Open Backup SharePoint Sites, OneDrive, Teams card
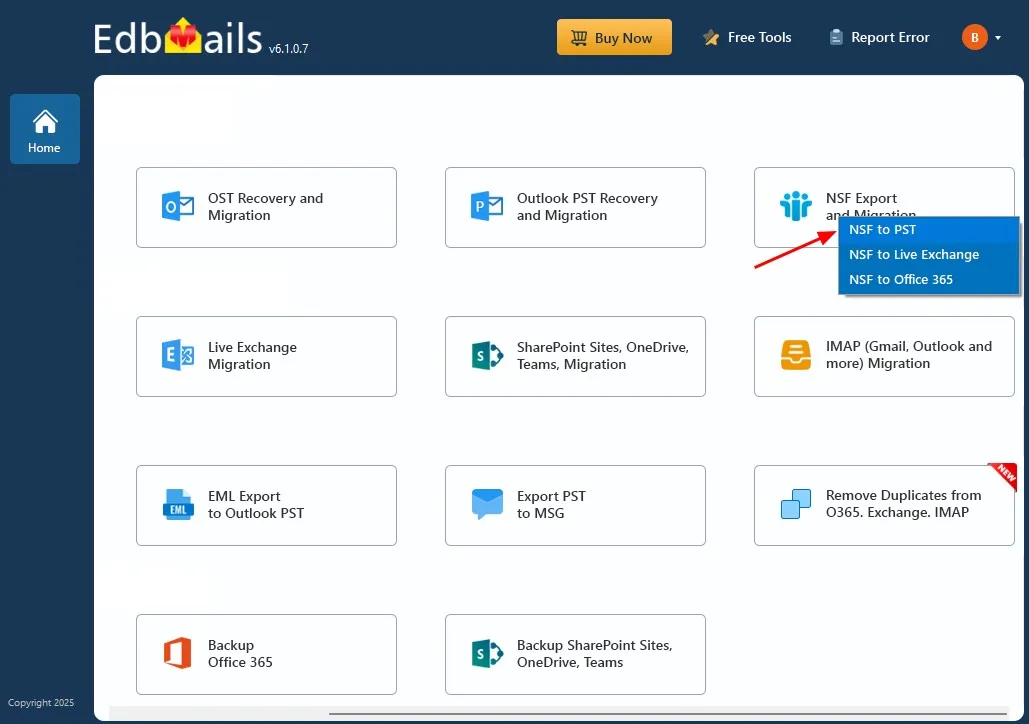This screenshot has width=1029, height=724. coord(575,654)
